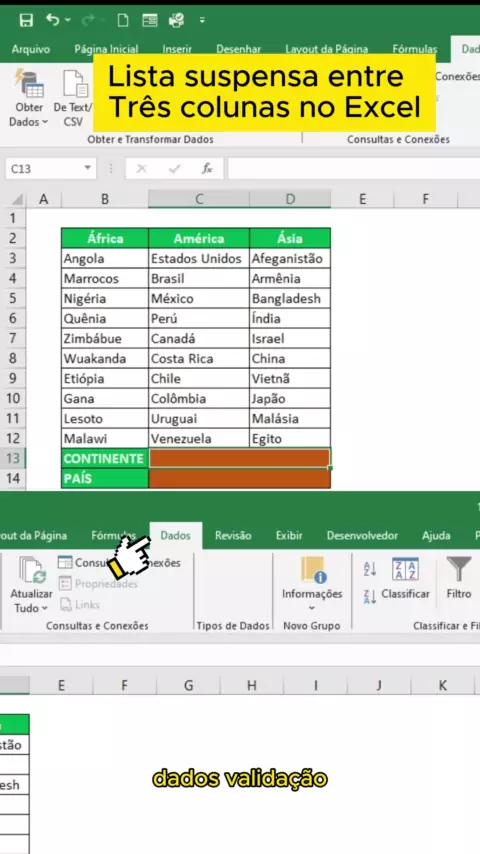Open the Classificar sort dialog icon

point(405,569)
